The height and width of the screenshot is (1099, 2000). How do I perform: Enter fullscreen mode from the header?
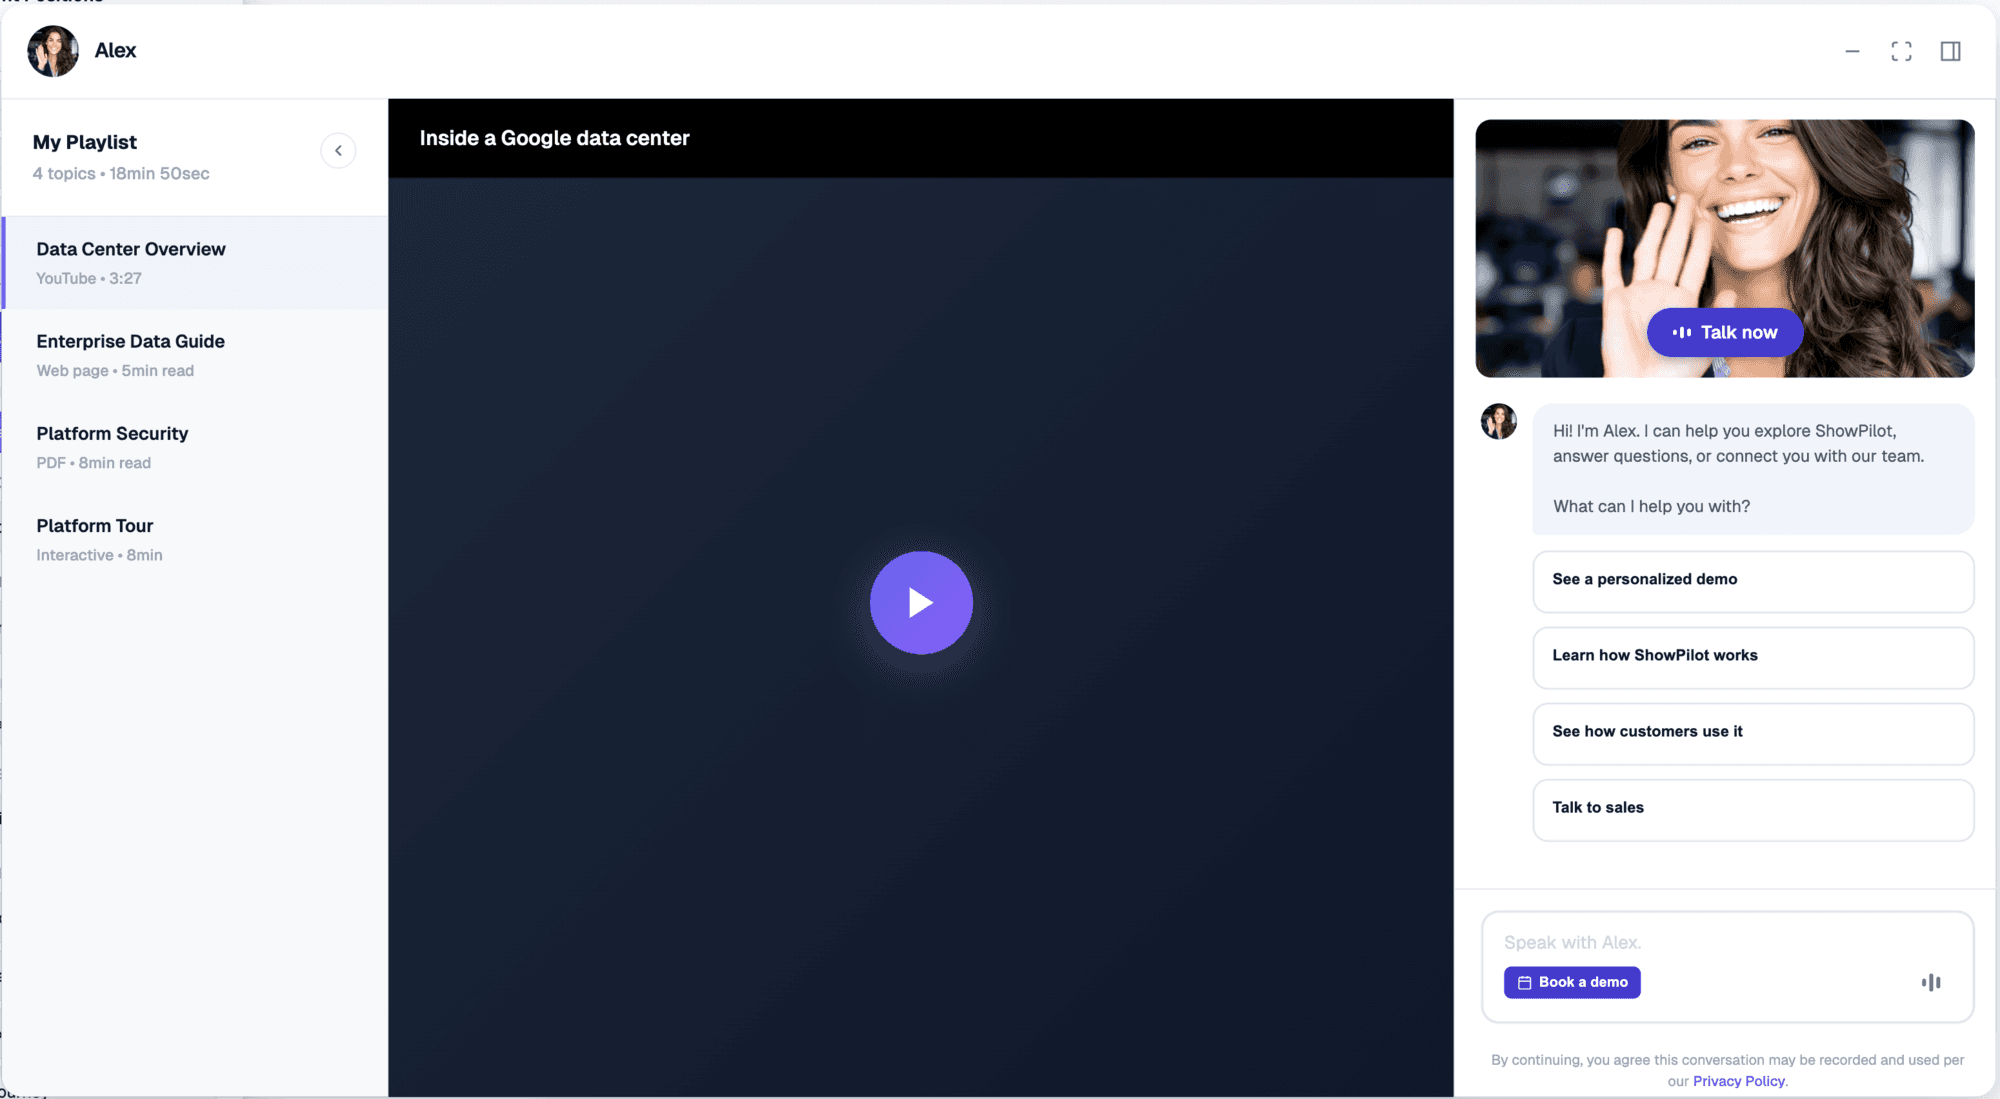pyautogui.click(x=1902, y=50)
